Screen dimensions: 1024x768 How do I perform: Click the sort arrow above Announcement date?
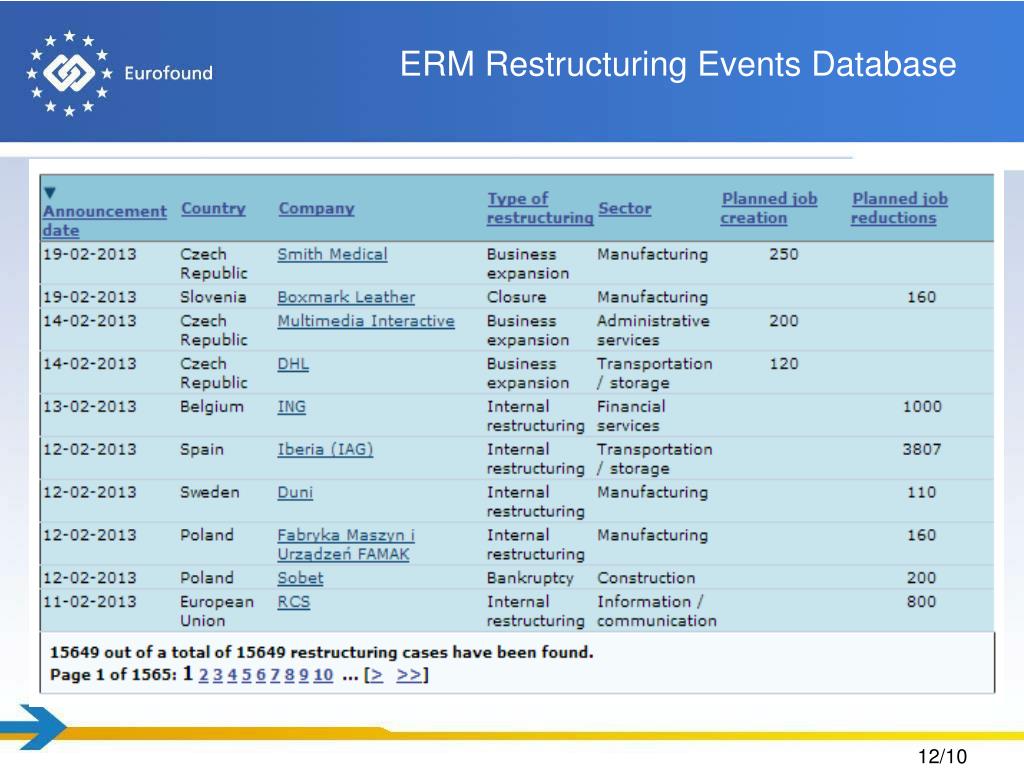click(50, 193)
